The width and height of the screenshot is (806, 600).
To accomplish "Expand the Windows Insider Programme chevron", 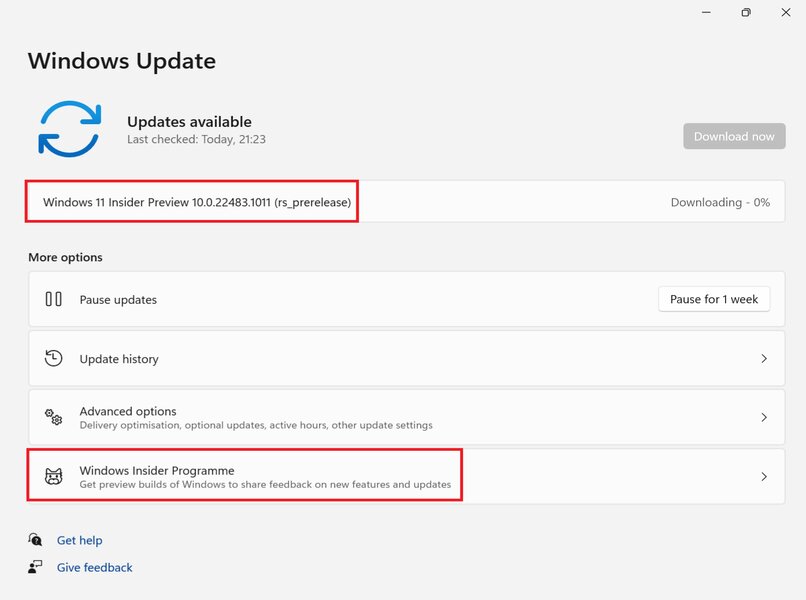I will 764,476.
